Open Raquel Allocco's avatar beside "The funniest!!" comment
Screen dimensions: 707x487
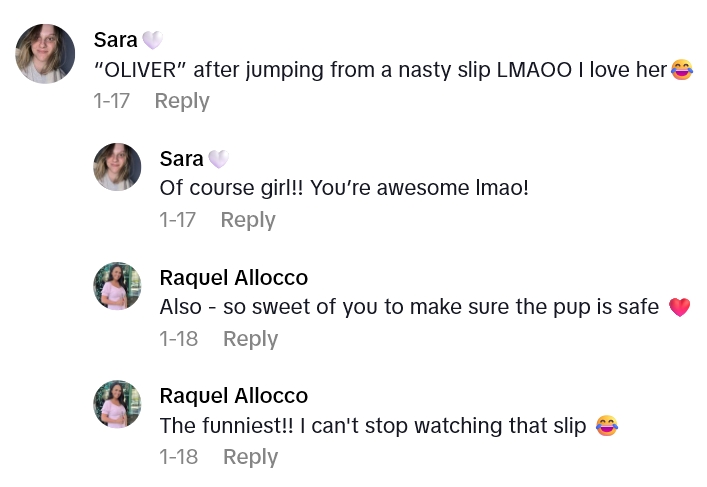[118, 404]
